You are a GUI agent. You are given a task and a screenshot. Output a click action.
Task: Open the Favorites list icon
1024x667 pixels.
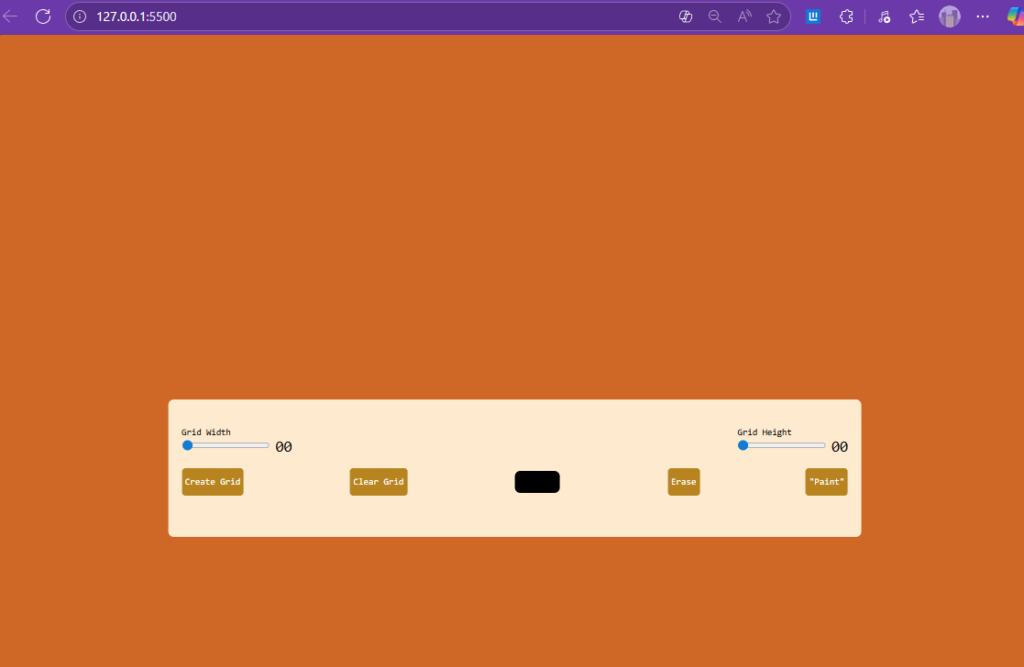916,16
